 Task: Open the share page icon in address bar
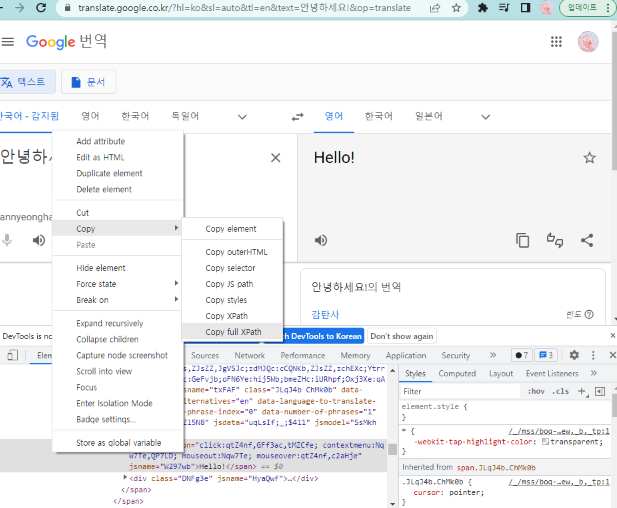pyautogui.click(x=435, y=8)
